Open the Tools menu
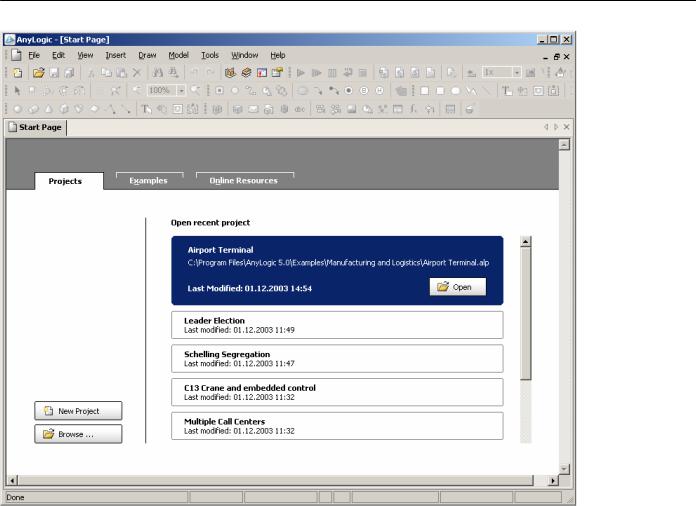 coord(210,55)
